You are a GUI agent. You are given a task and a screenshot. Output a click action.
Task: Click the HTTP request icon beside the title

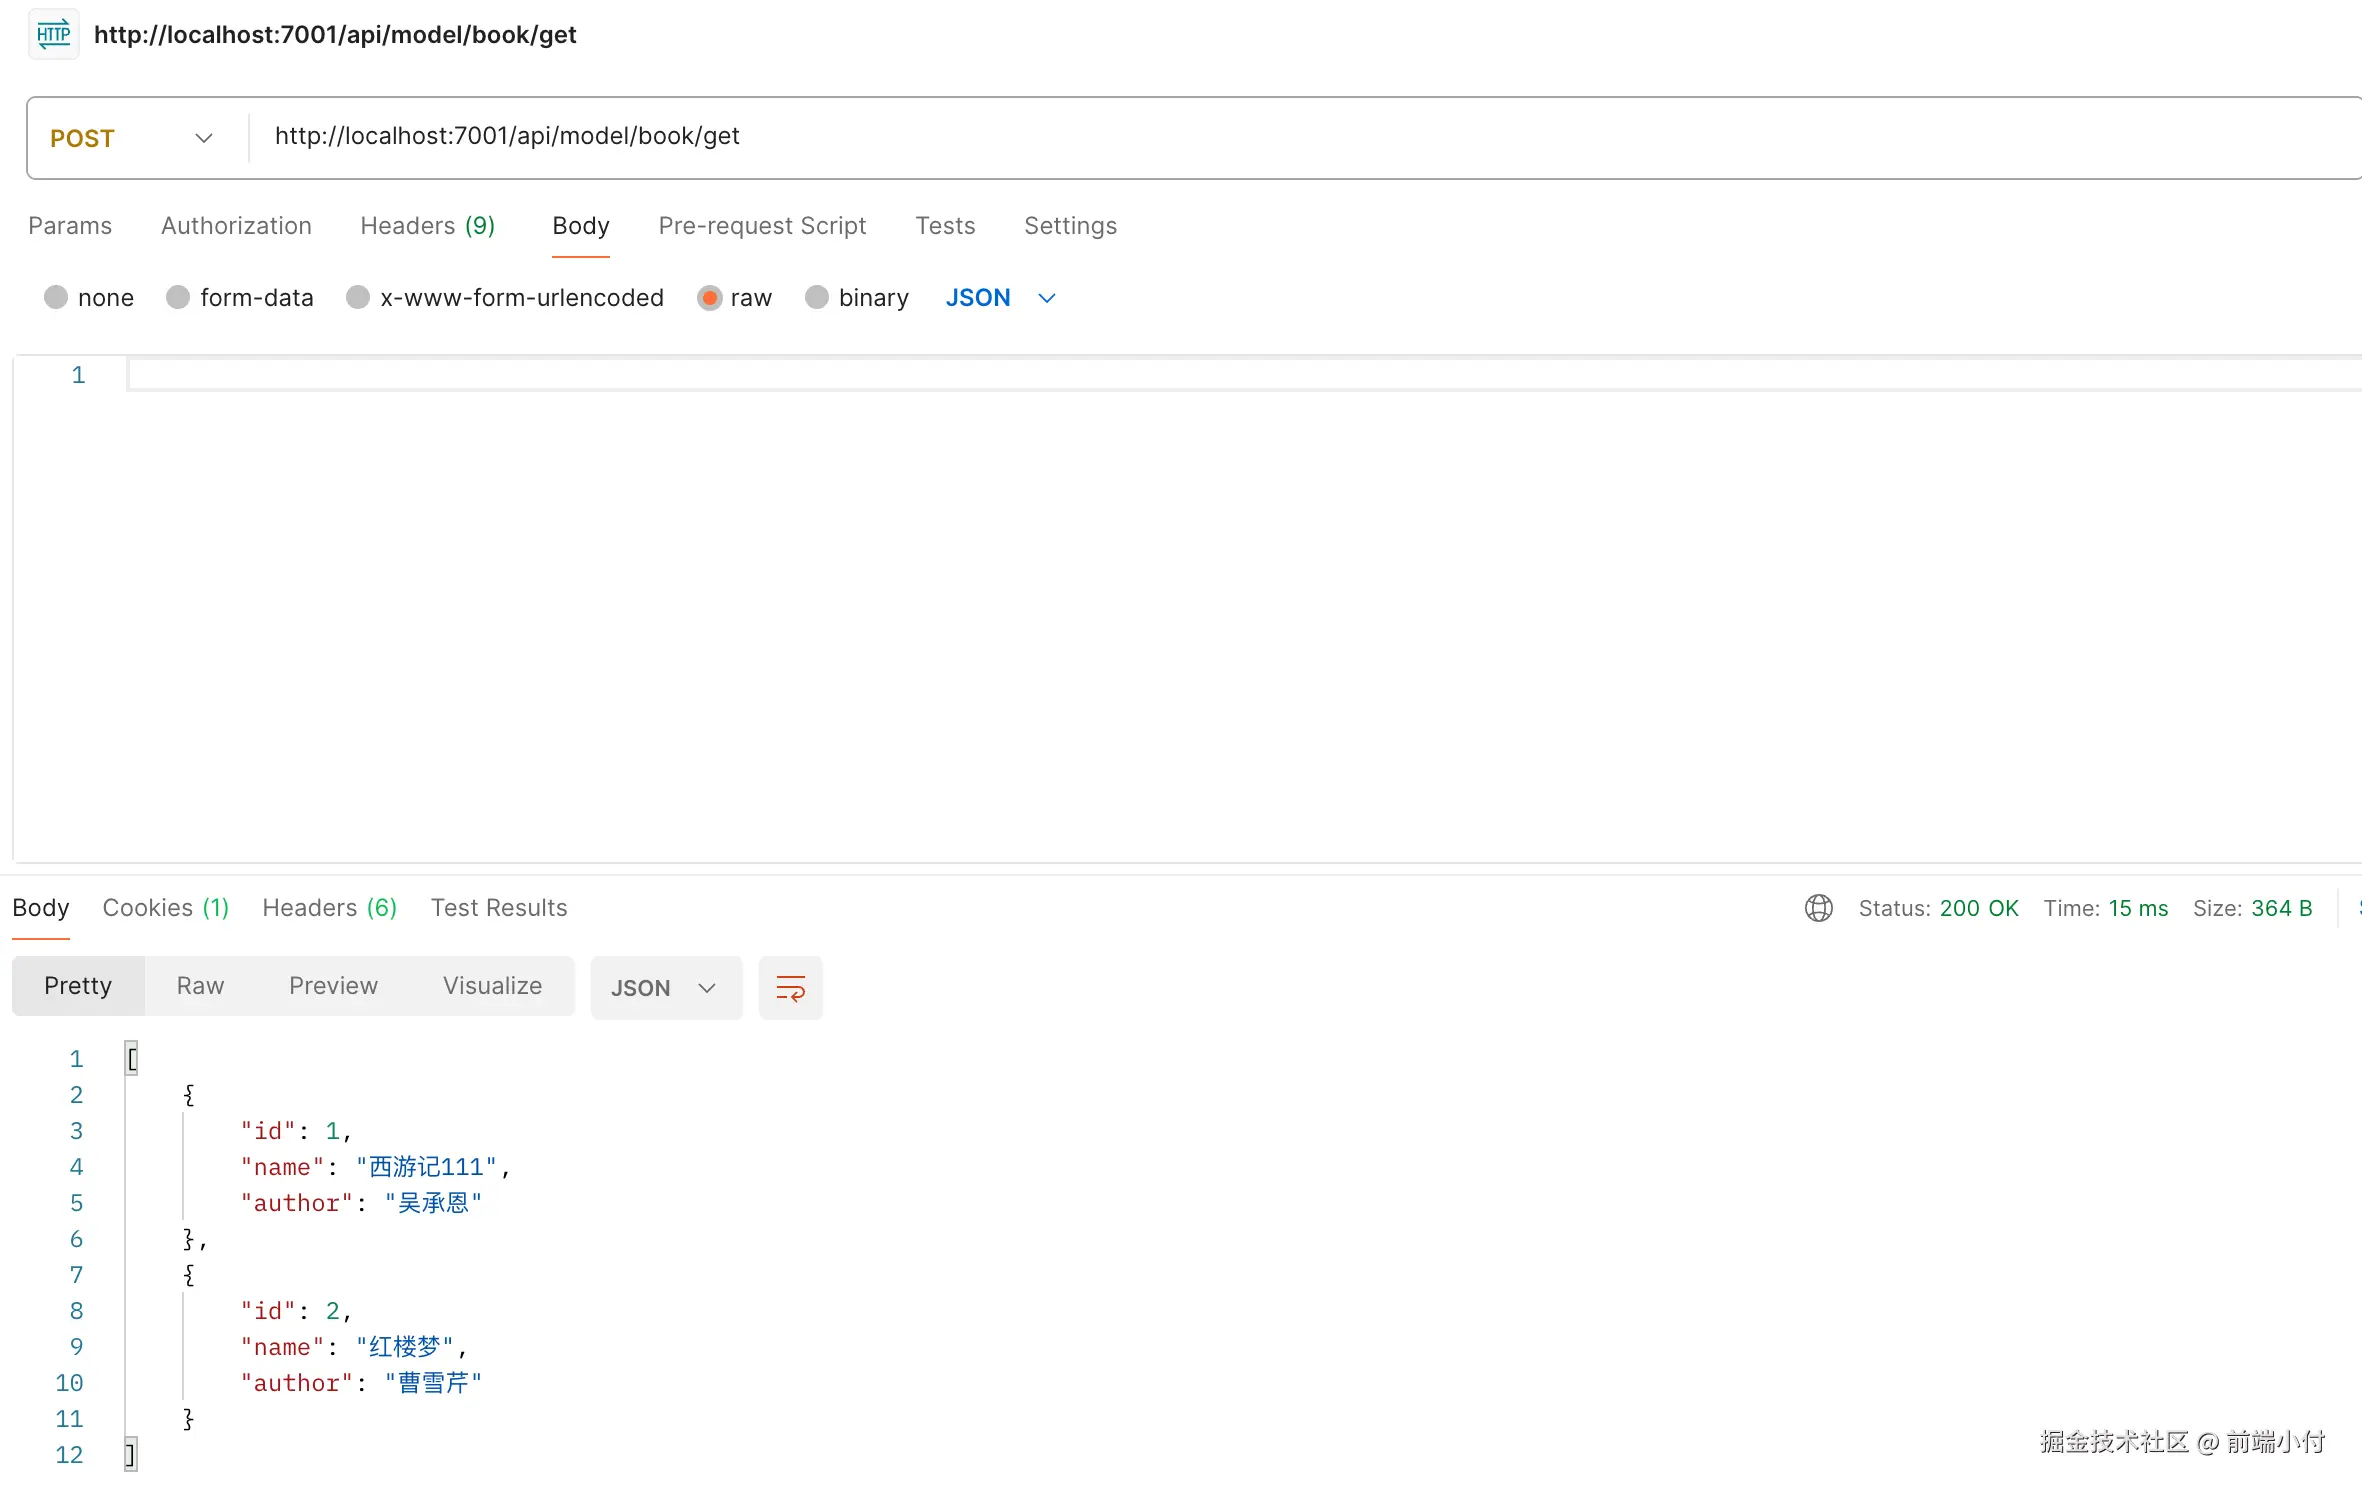tap(53, 35)
